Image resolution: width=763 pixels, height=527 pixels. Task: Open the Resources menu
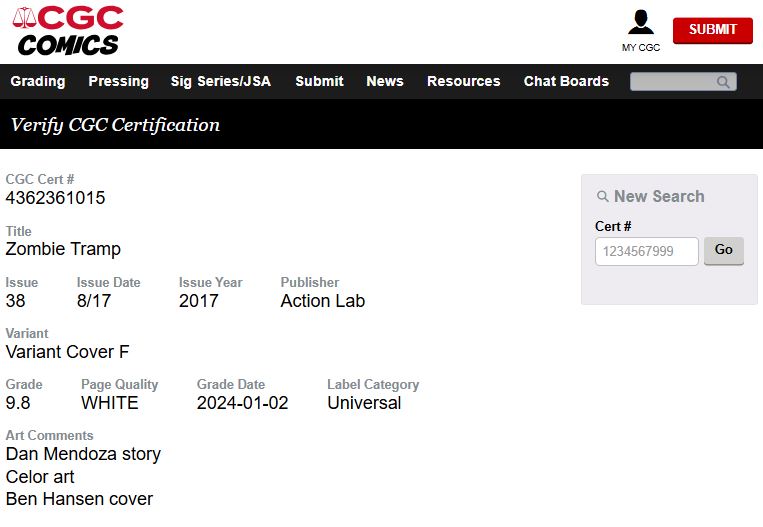click(463, 81)
